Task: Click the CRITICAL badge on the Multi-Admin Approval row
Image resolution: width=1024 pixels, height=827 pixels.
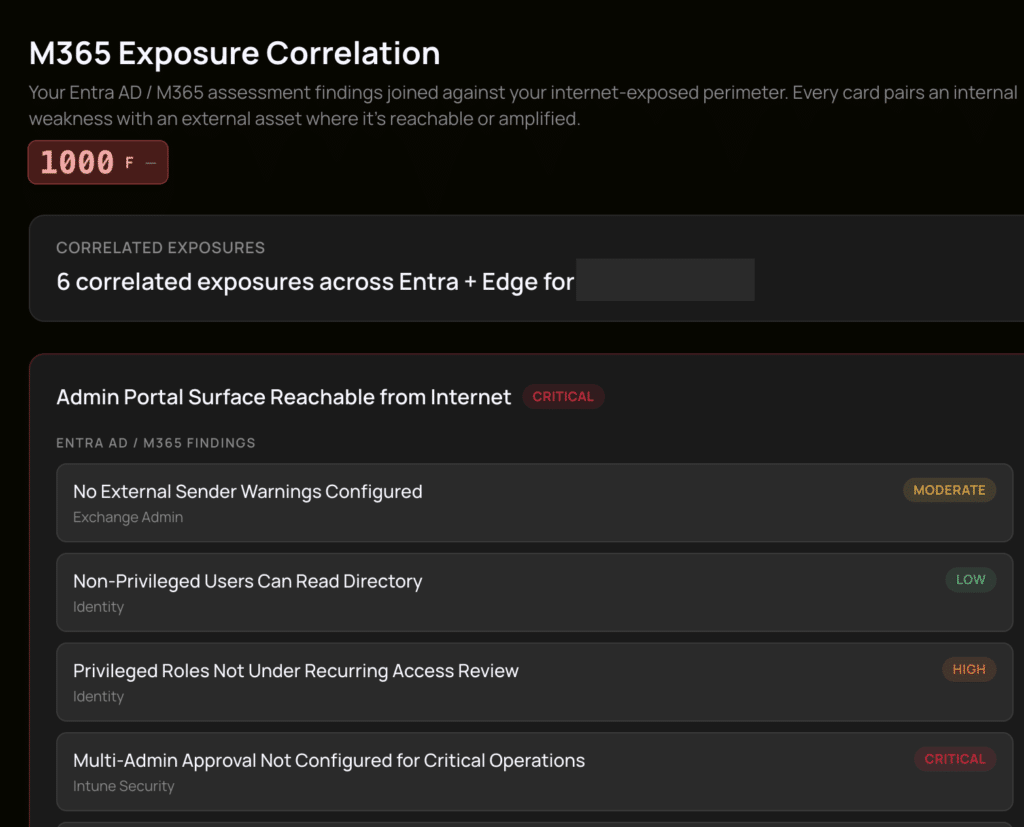Action: point(955,759)
